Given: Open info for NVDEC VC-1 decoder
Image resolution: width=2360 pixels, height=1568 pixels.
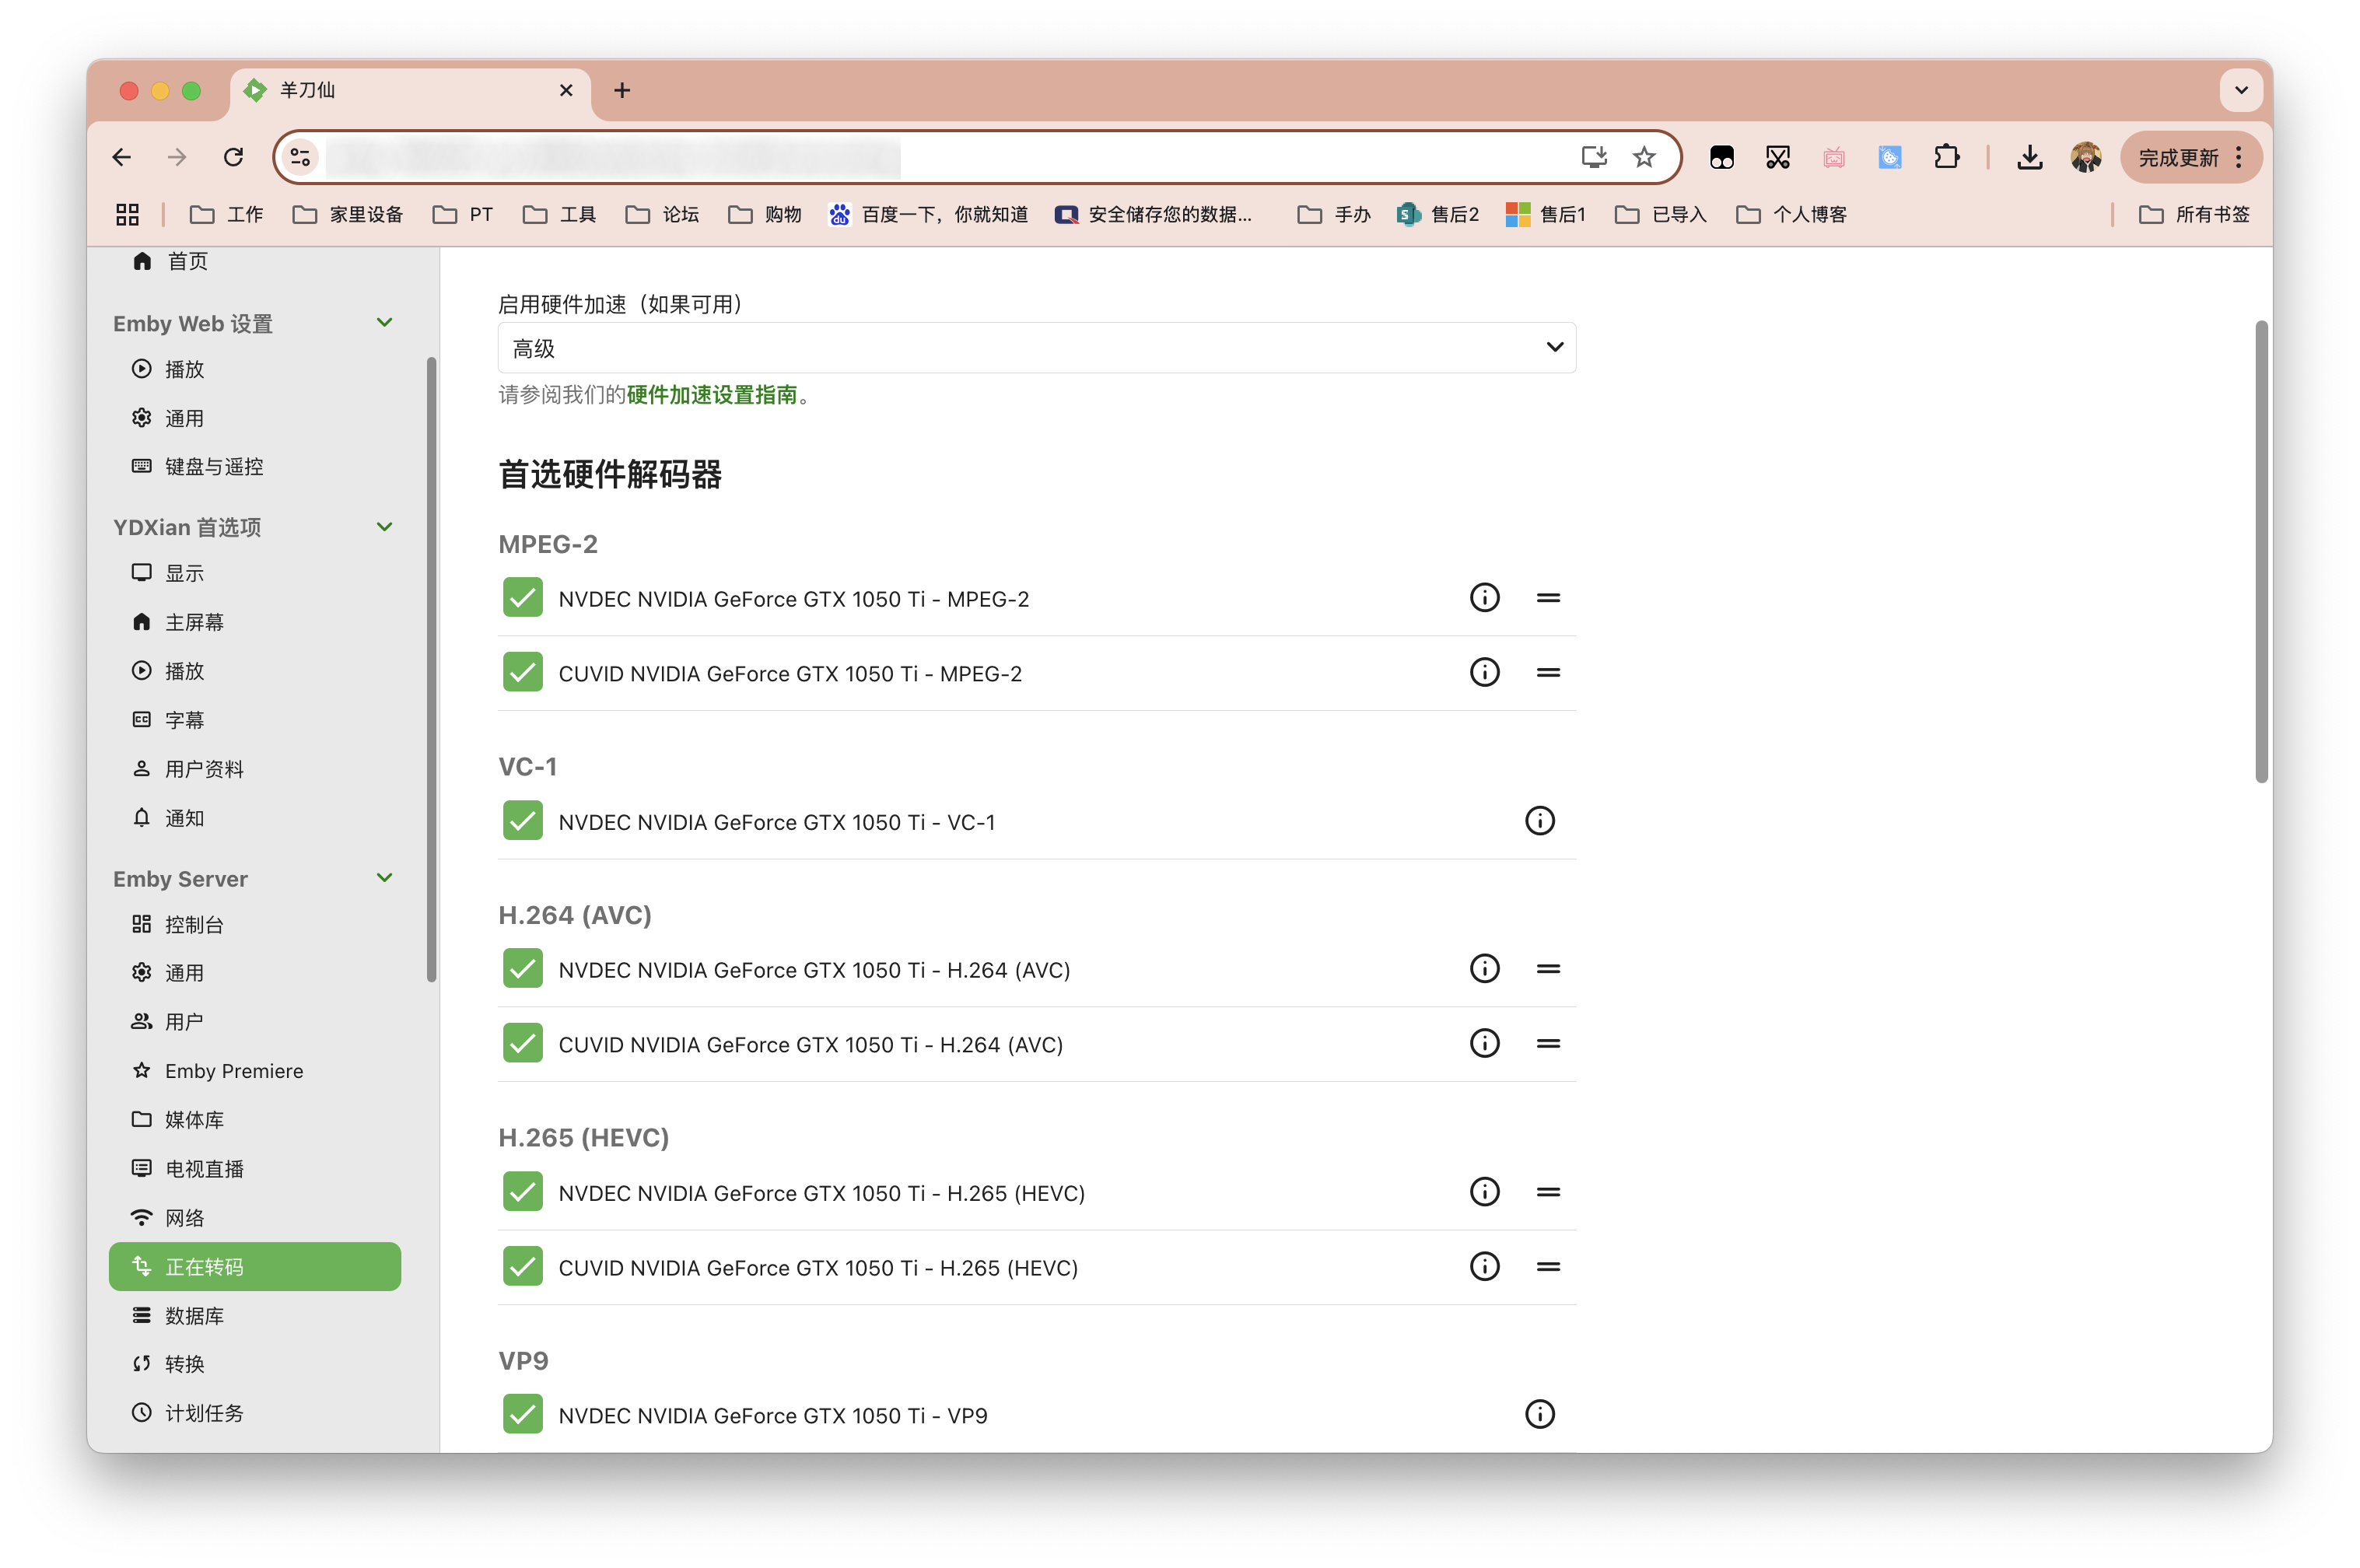Looking at the screenshot, I should pos(1539,821).
